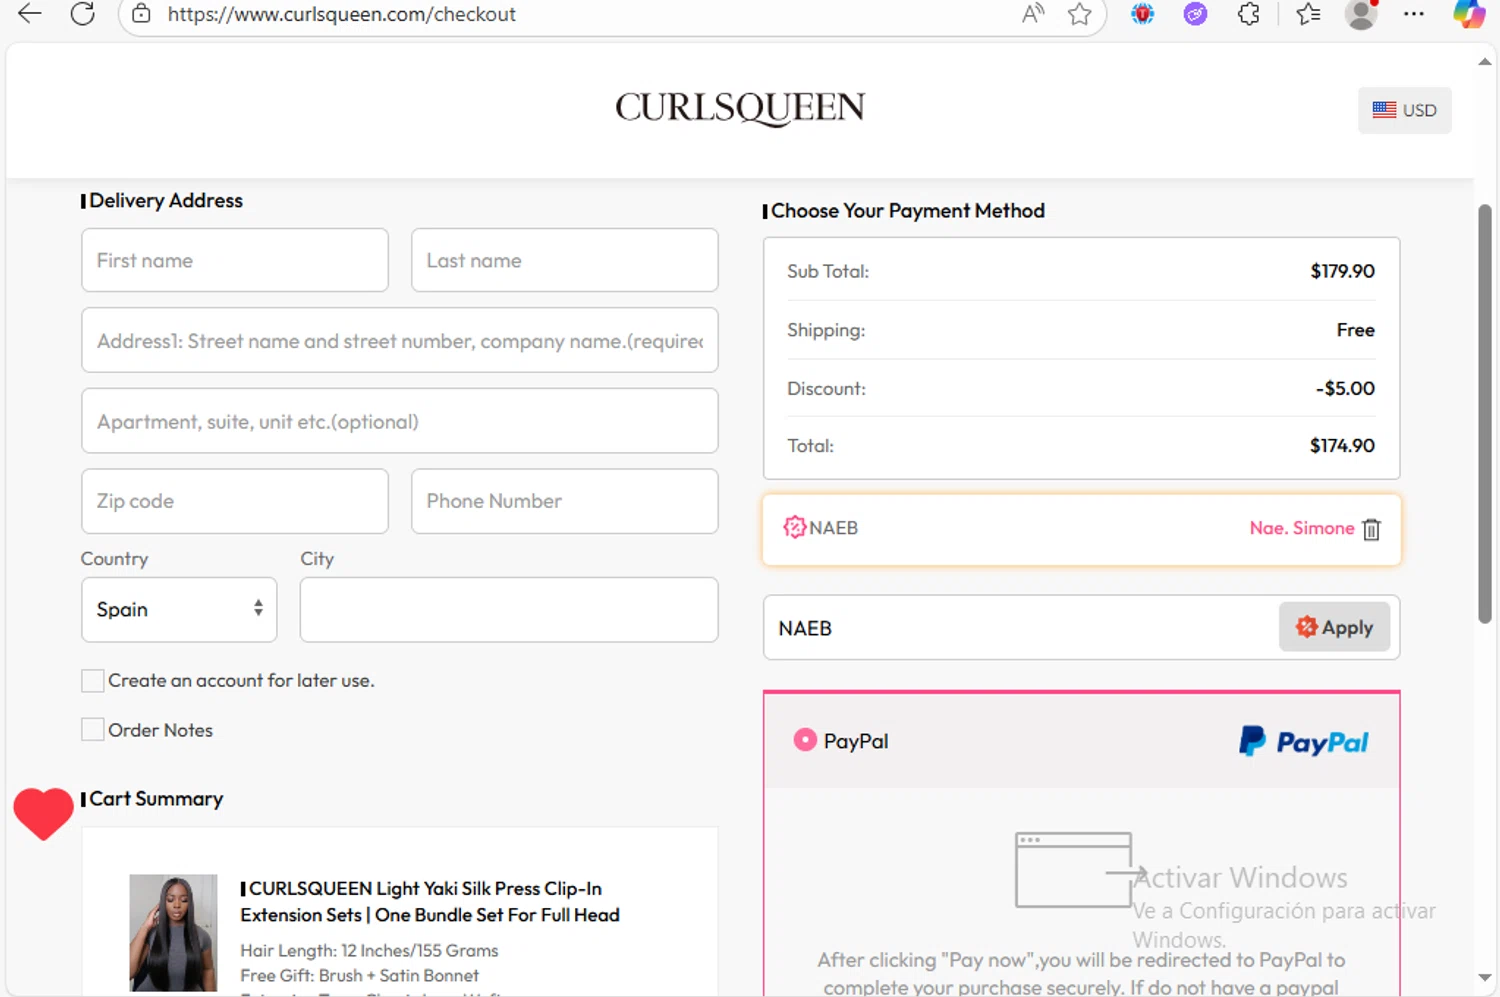Open the Favorites list icon

click(x=1308, y=14)
